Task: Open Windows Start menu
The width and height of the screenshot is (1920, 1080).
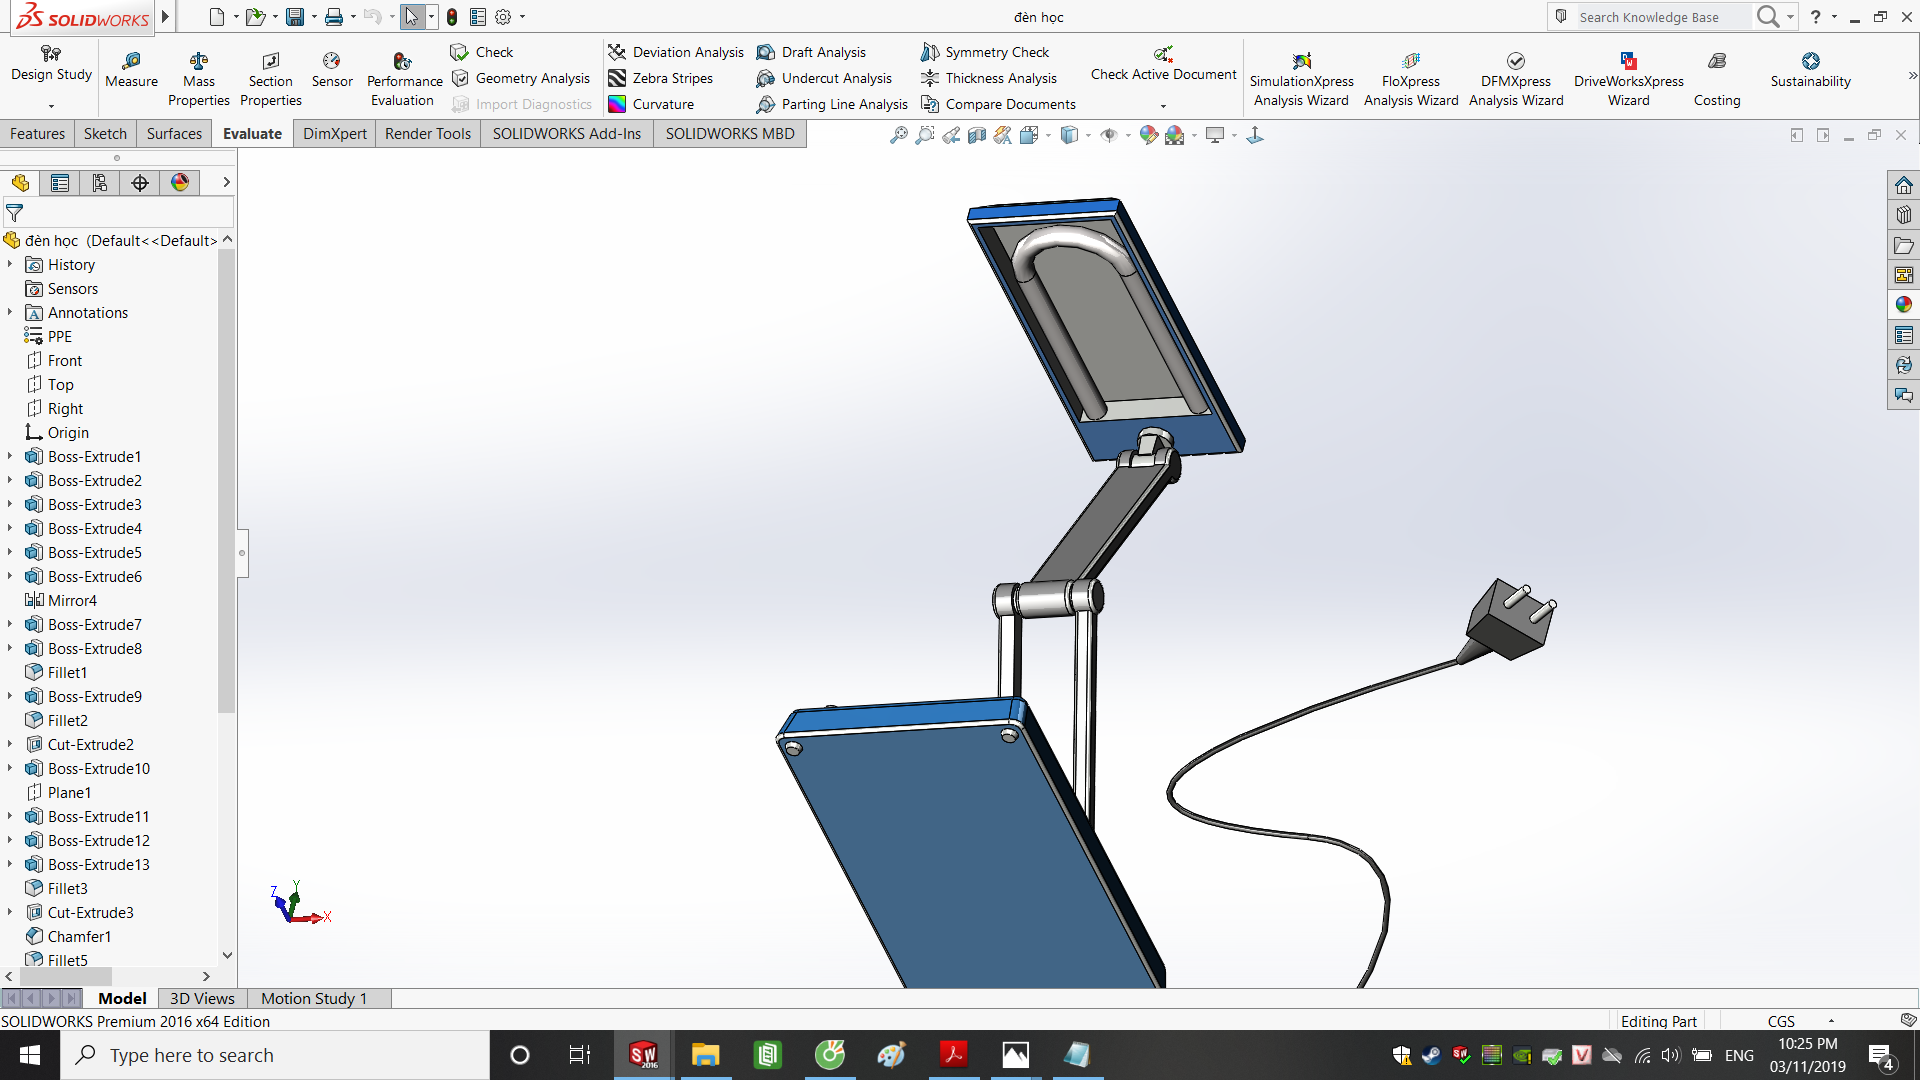Action: [x=30, y=1055]
